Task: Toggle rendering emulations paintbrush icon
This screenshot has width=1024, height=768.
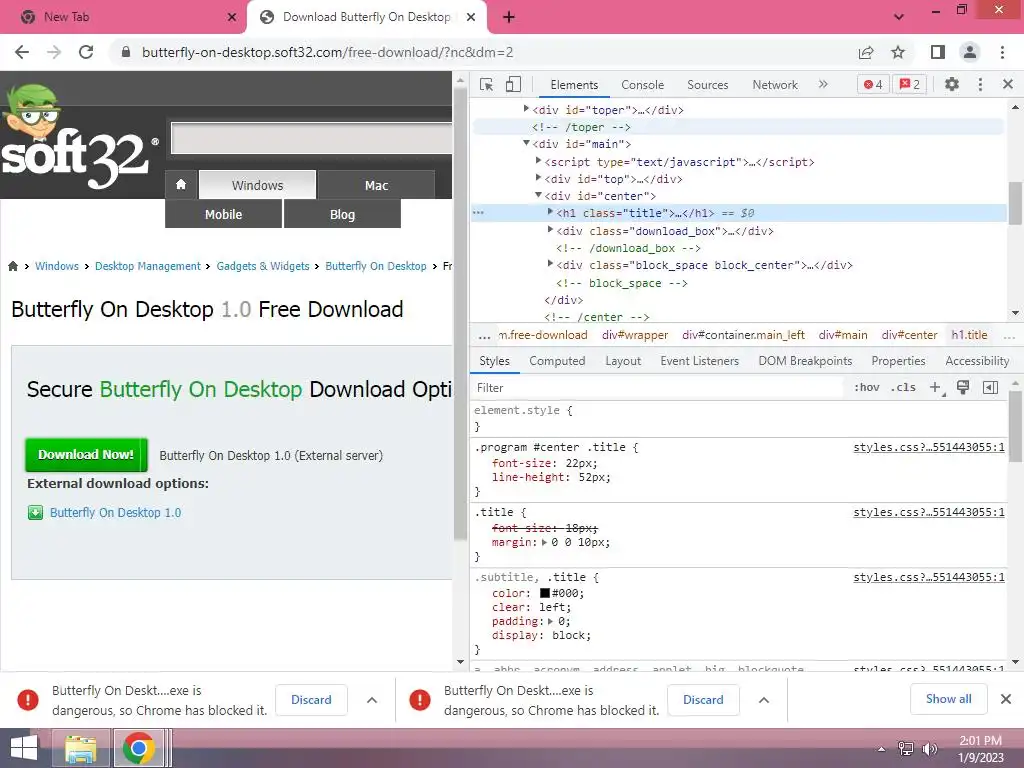Action: [963, 388]
